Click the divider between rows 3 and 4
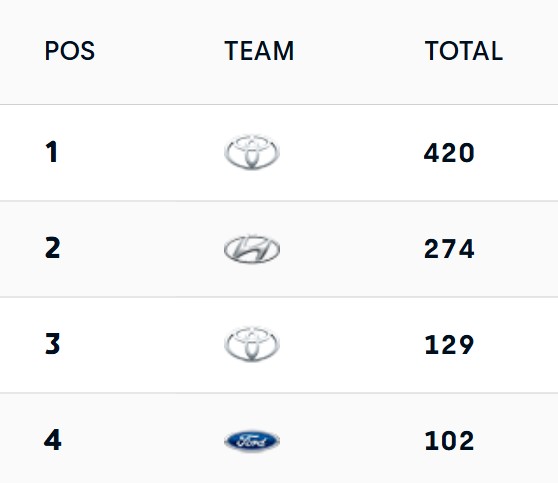This screenshot has width=558, height=483. pos(279,393)
